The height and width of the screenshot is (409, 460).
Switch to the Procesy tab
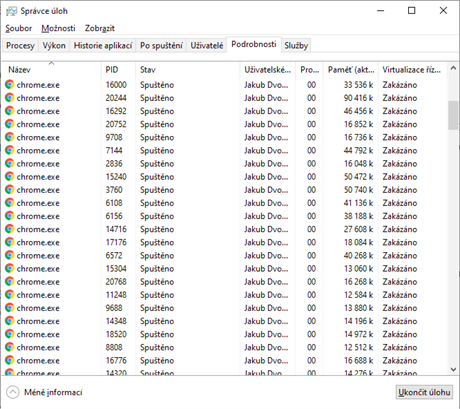tap(20, 45)
